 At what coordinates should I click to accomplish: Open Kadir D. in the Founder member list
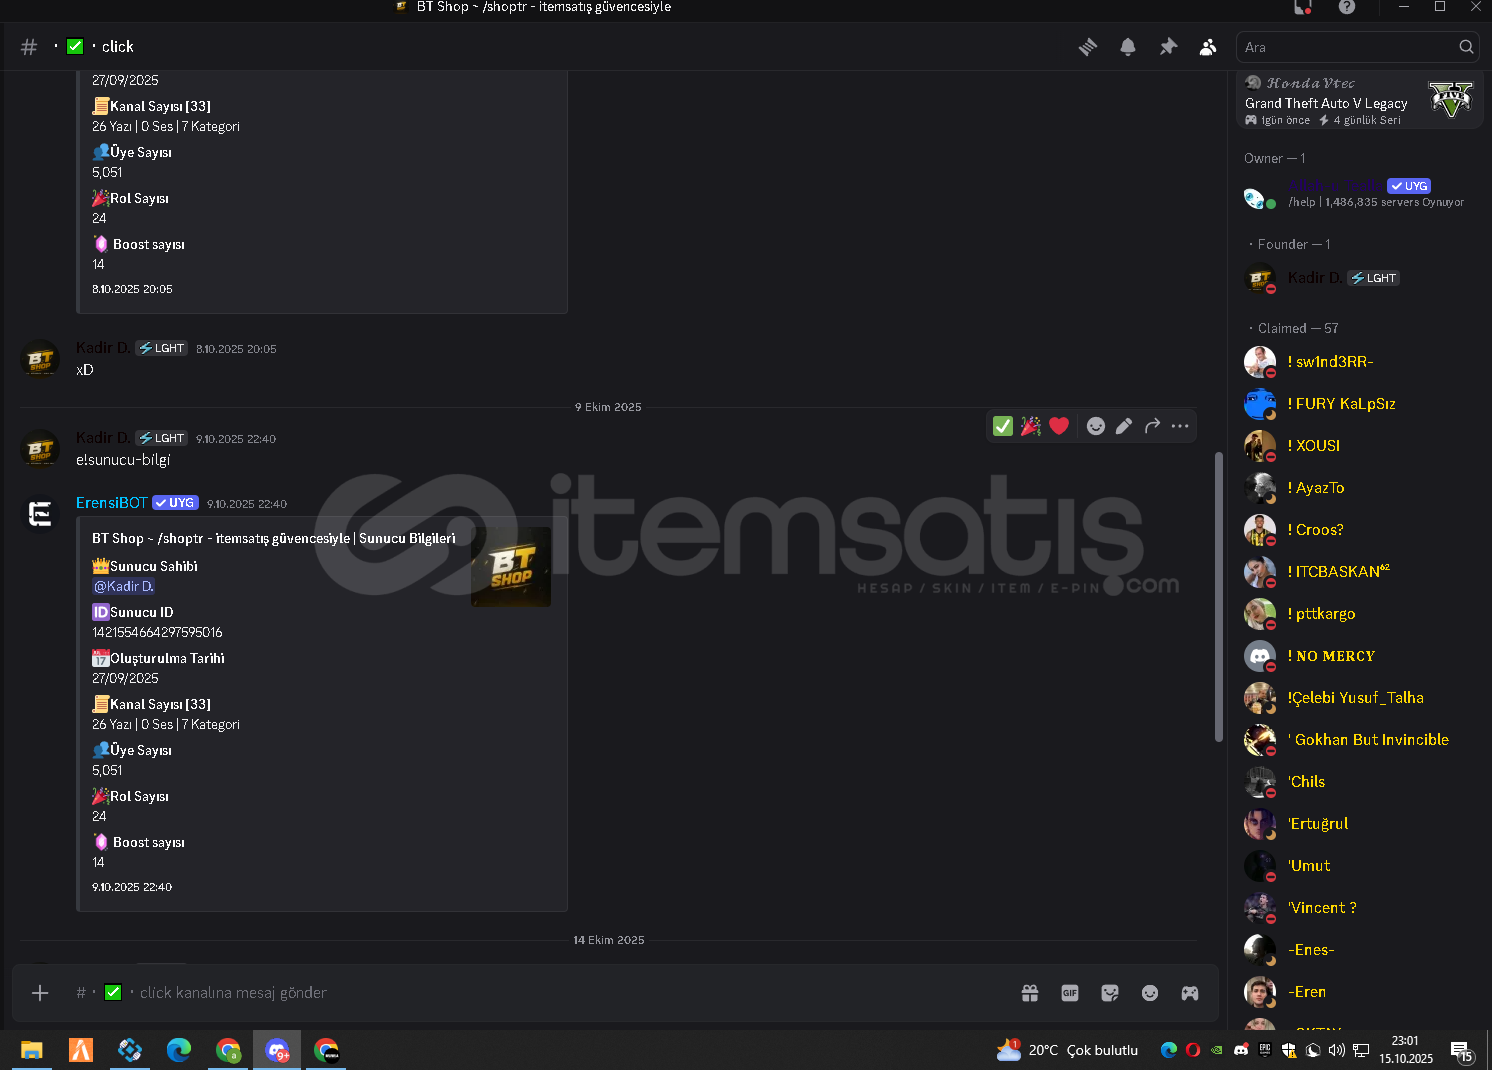1356,278
